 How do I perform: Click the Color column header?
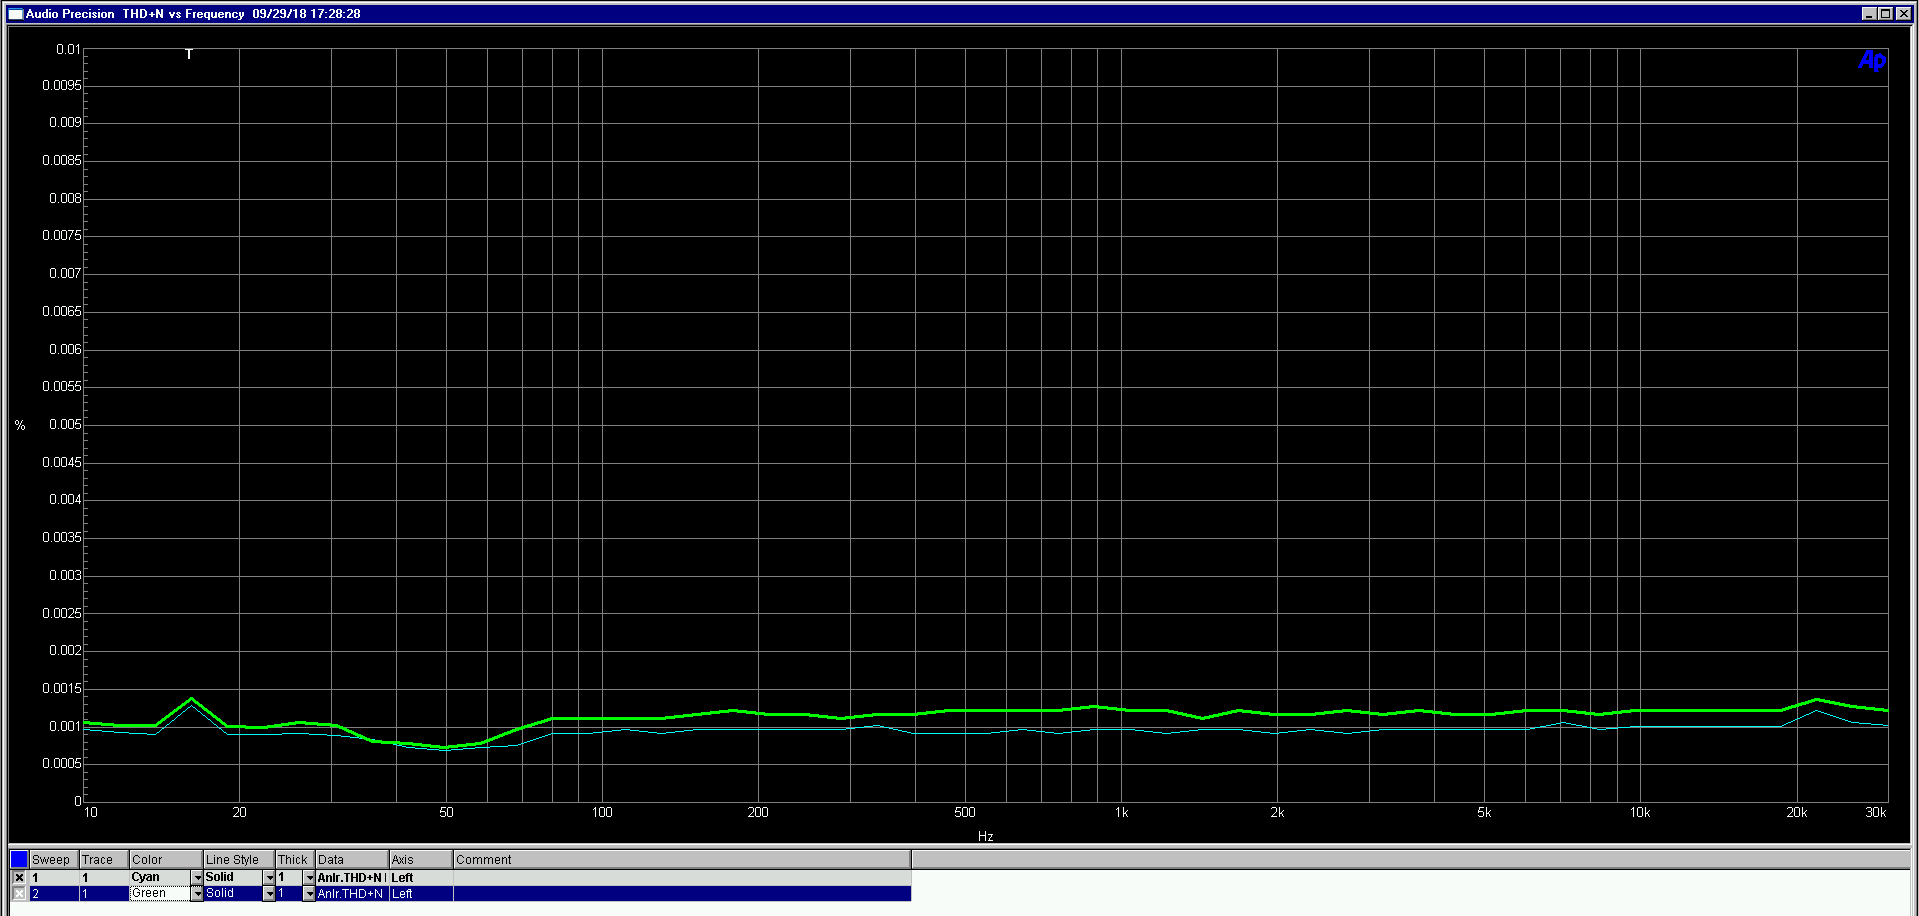(166, 859)
